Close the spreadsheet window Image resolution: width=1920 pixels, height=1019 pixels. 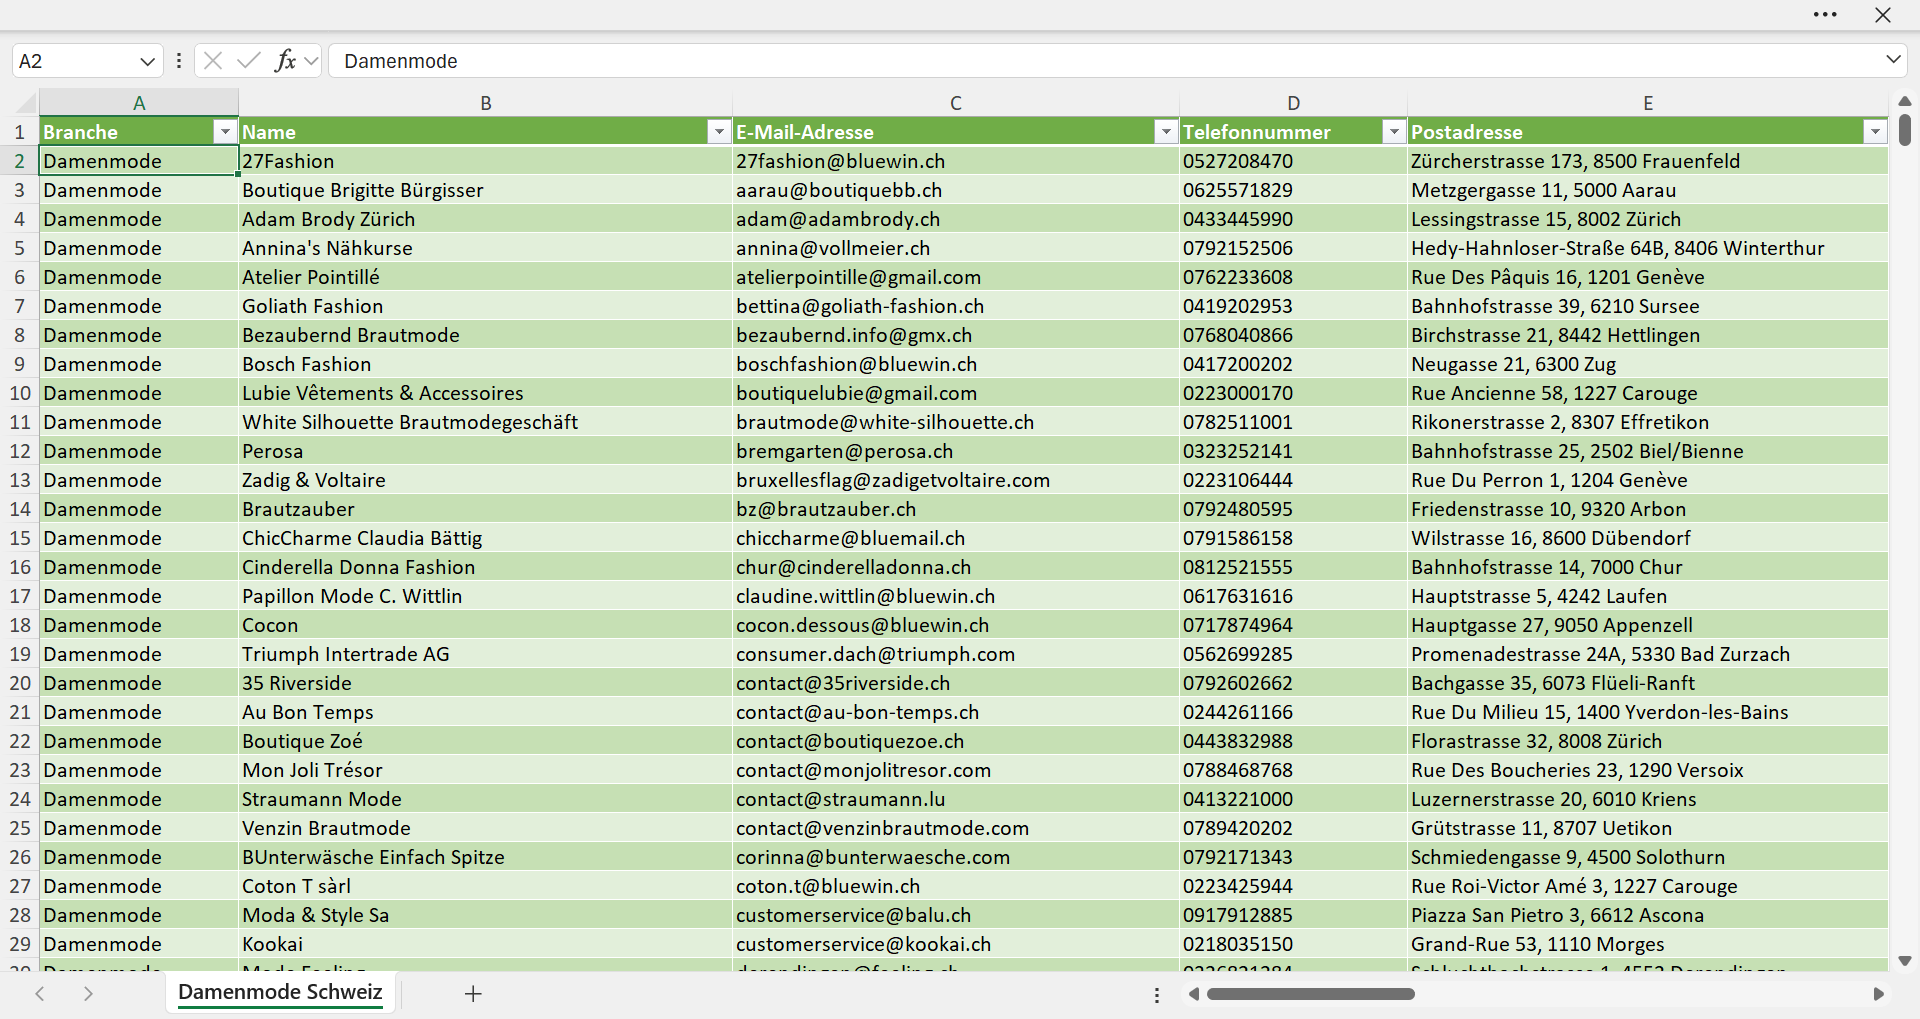1883,15
